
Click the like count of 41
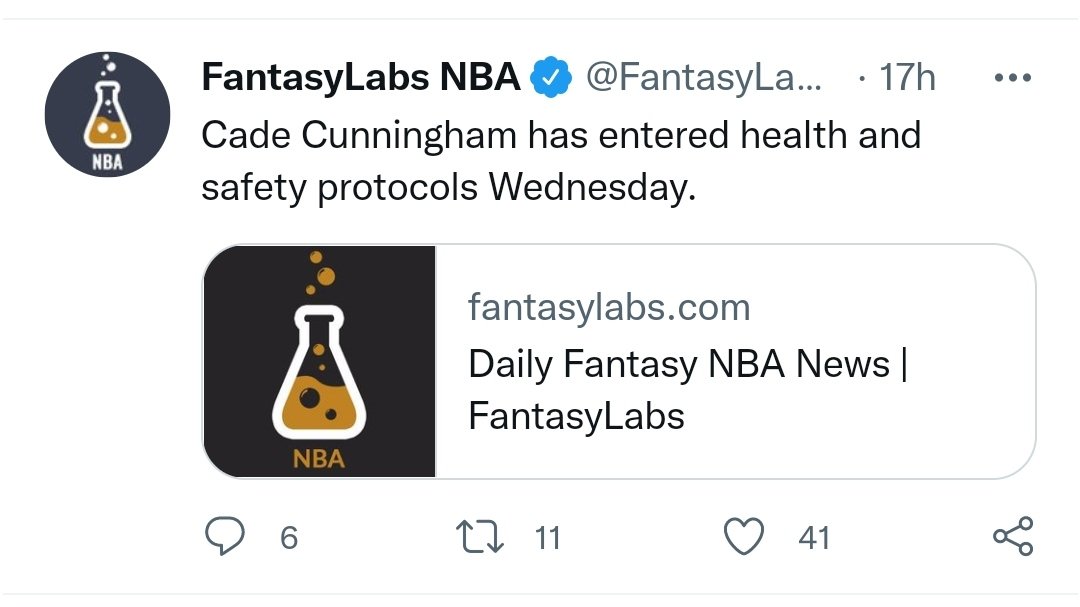pyautogui.click(x=814, y=538)
